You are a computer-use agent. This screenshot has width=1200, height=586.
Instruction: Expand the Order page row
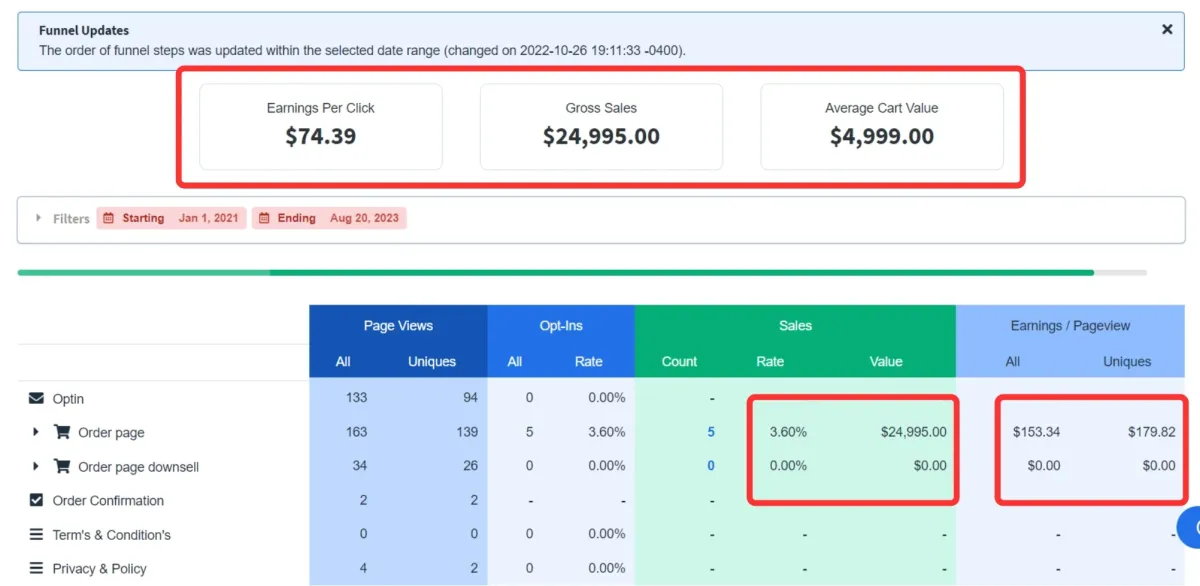click(x=36, y=432)
